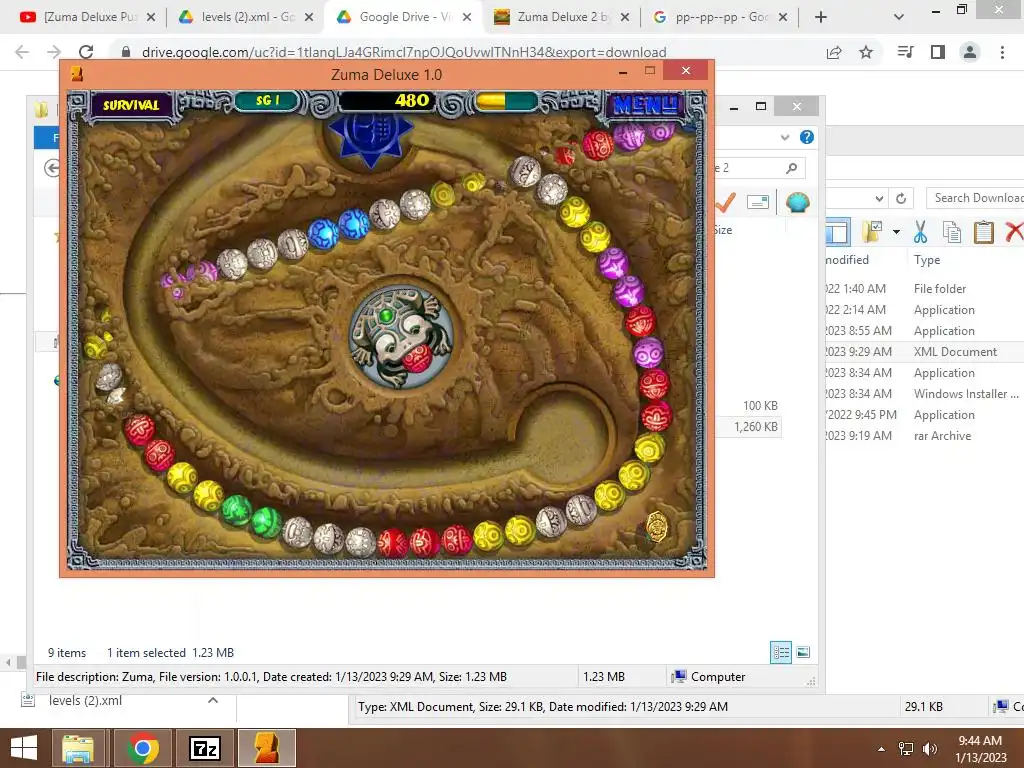1024x768 pixels.
Task: Click the orange checkmark icon
Action: 725,202
